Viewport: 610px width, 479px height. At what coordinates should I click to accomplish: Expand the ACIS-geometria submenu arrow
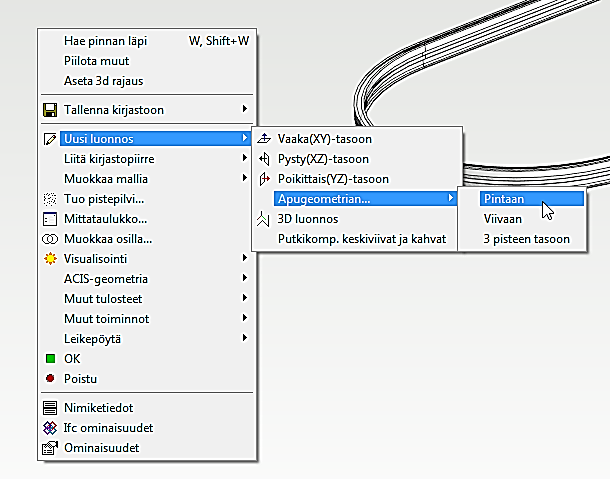pos(245,277)
